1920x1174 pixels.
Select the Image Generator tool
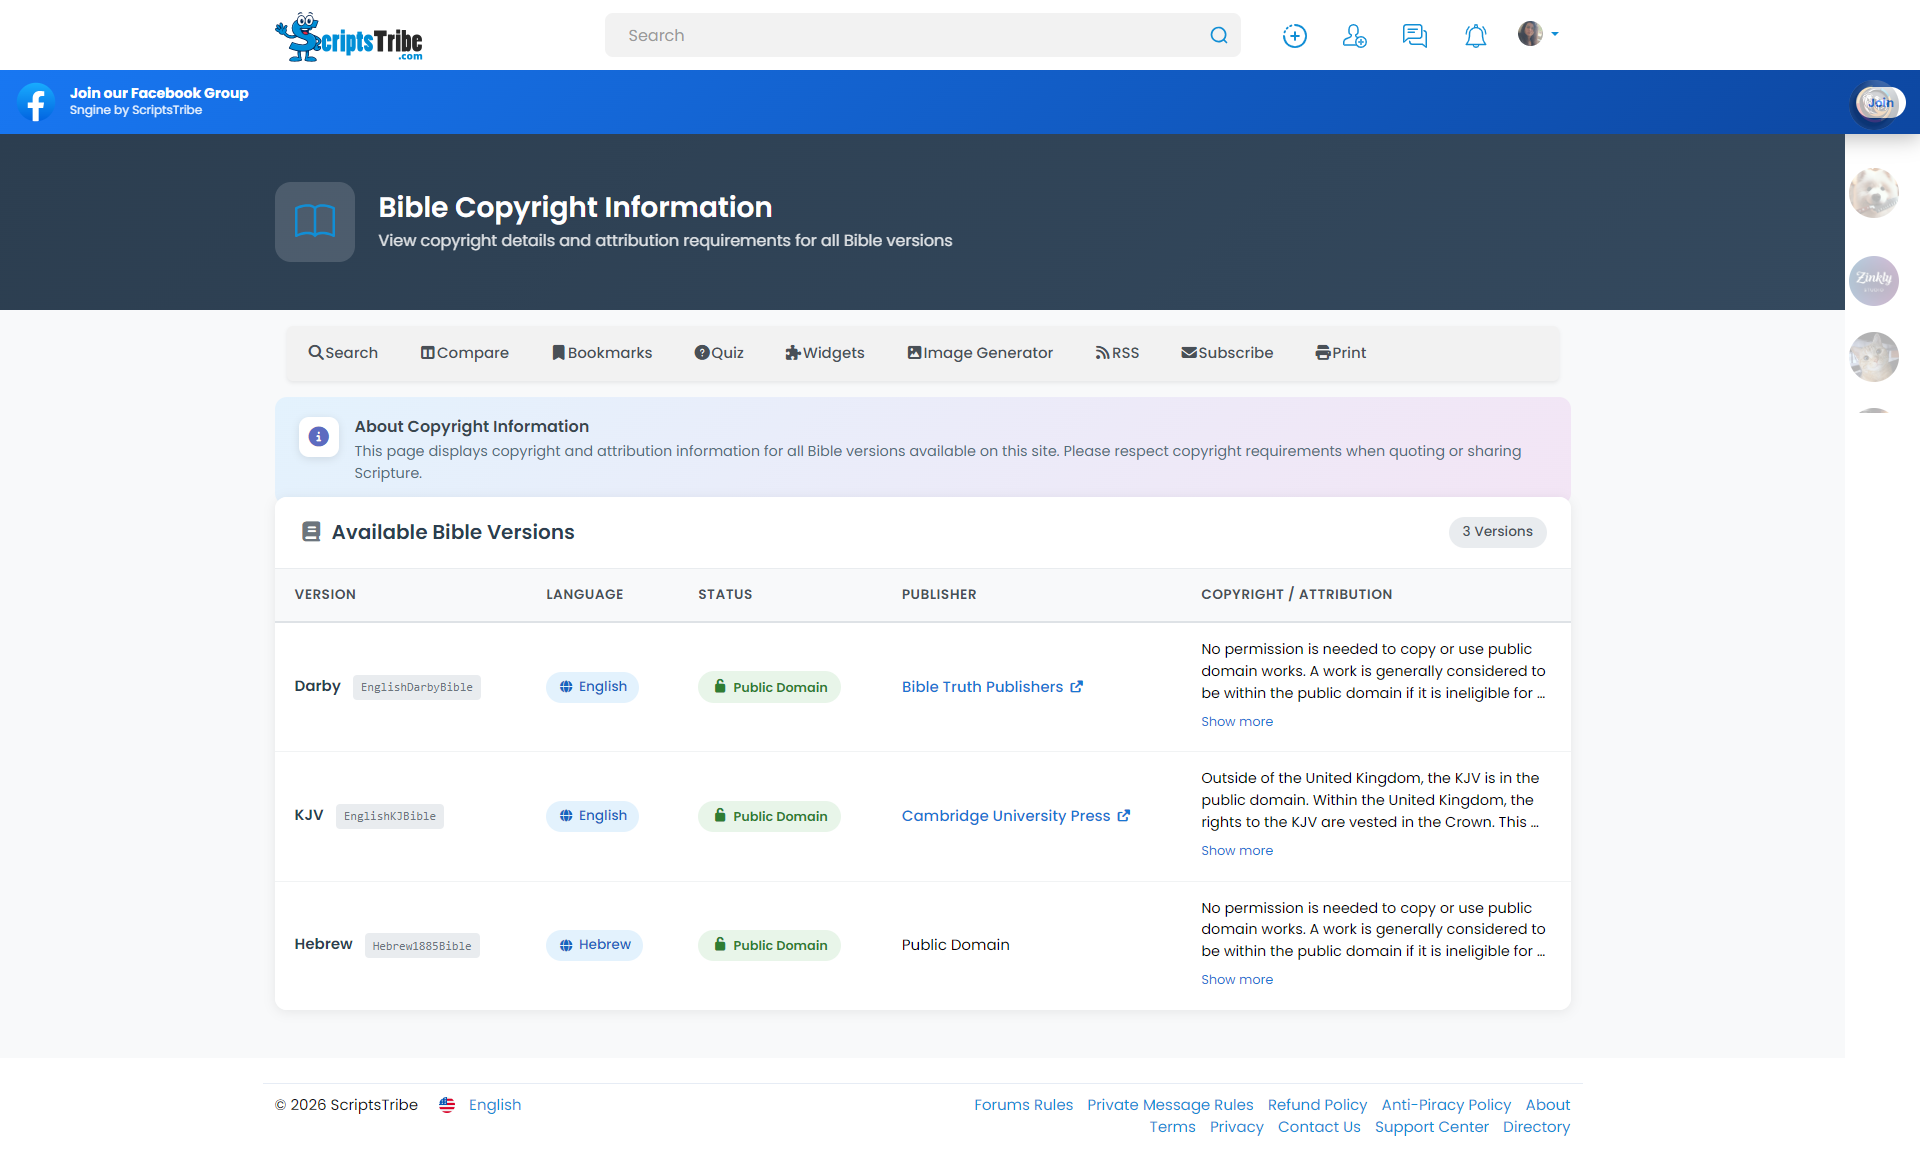[x=979, y=352]
